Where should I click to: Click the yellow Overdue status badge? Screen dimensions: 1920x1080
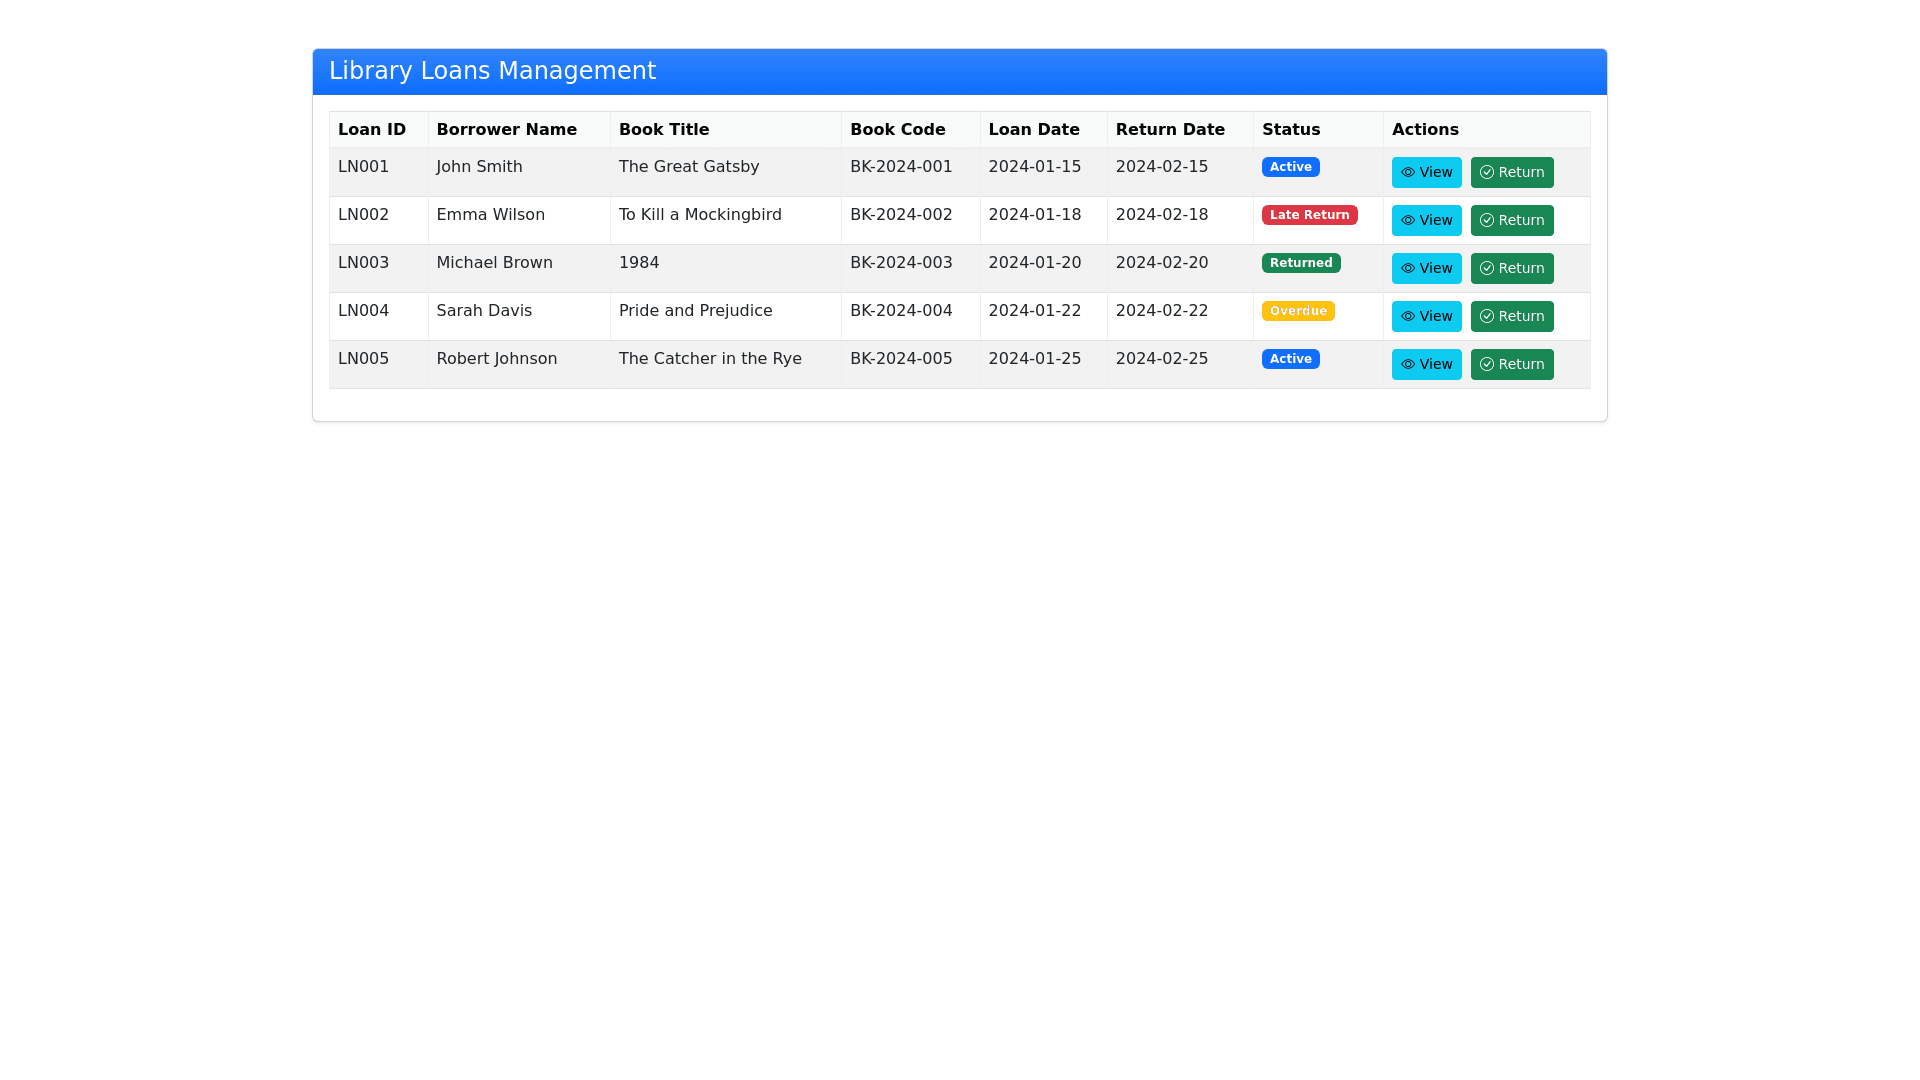1297,311
